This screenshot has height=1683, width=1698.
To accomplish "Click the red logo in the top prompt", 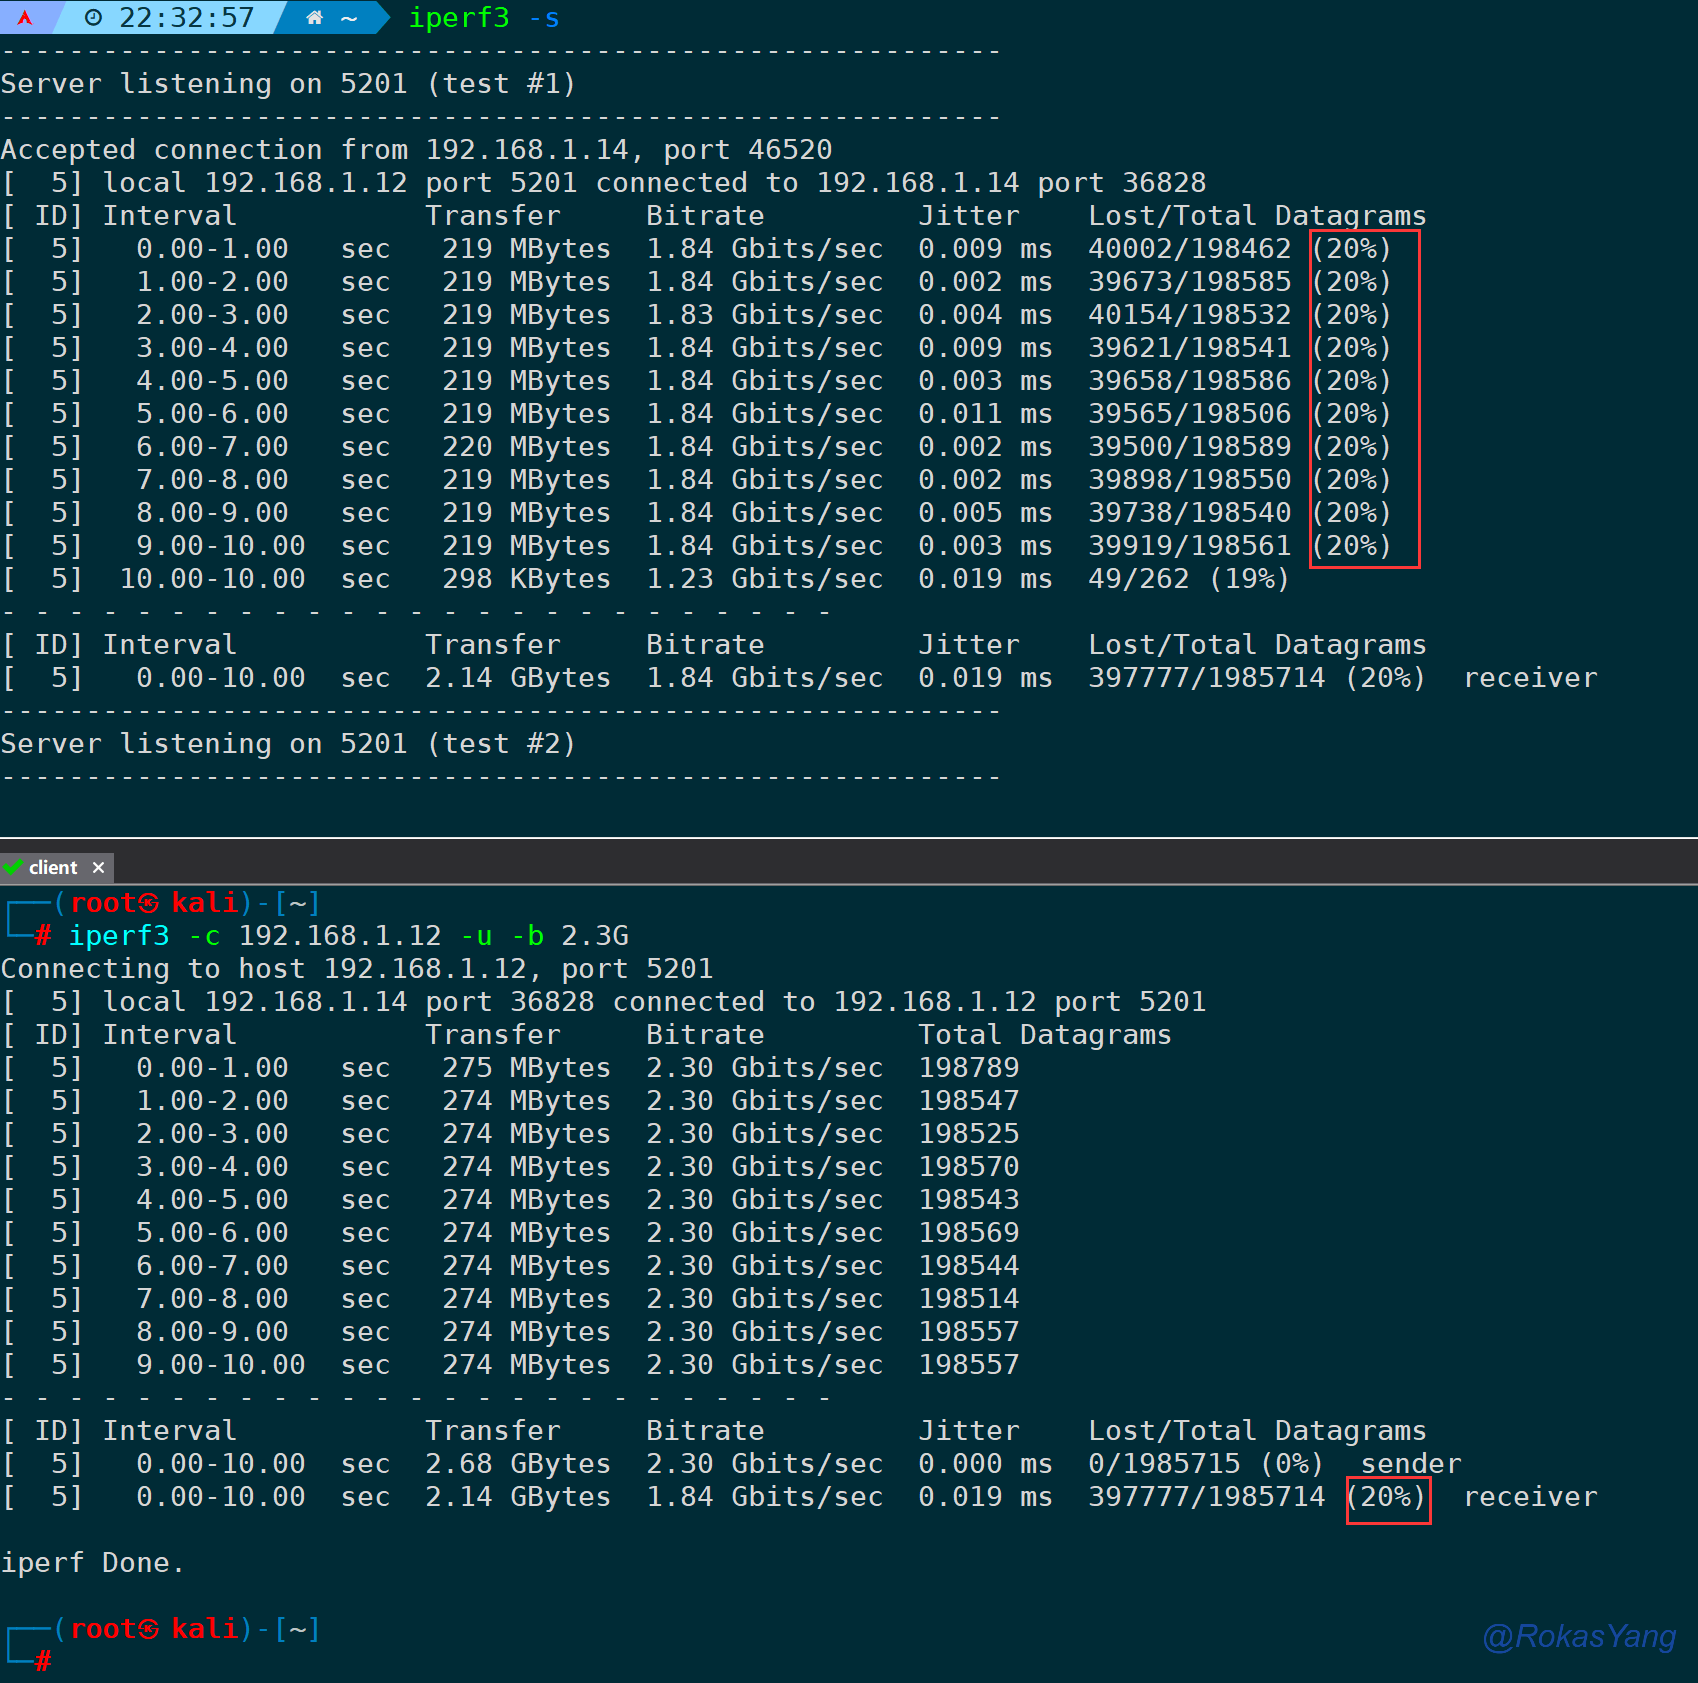I will tap(25, 18).
